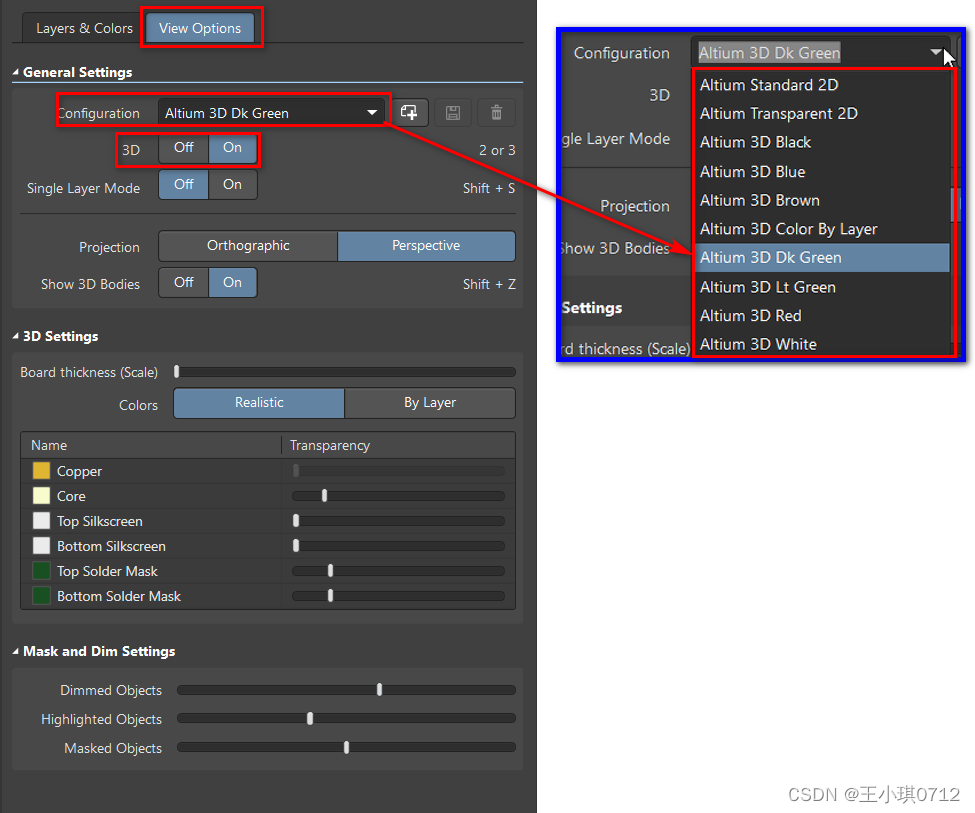Click the save configuration floppy icon

tap(453, 113)
